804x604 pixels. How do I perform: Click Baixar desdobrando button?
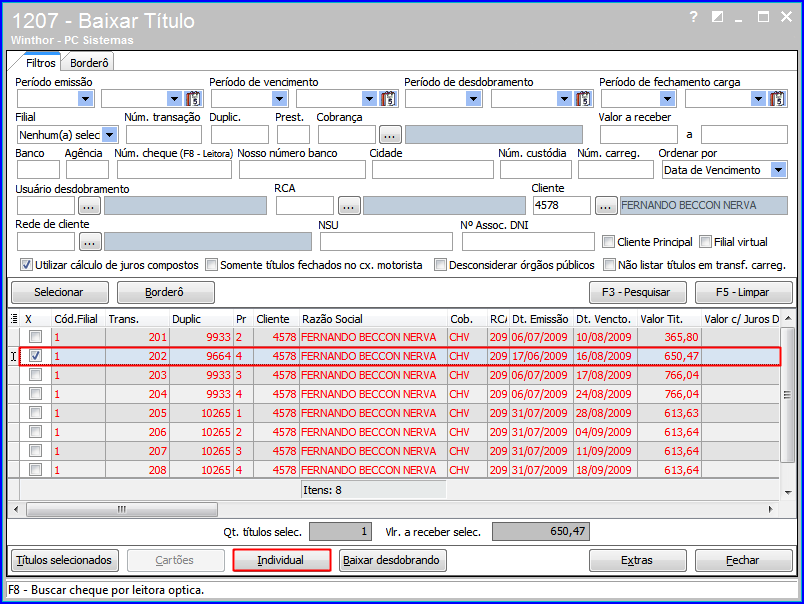click(x=392, y=560)
